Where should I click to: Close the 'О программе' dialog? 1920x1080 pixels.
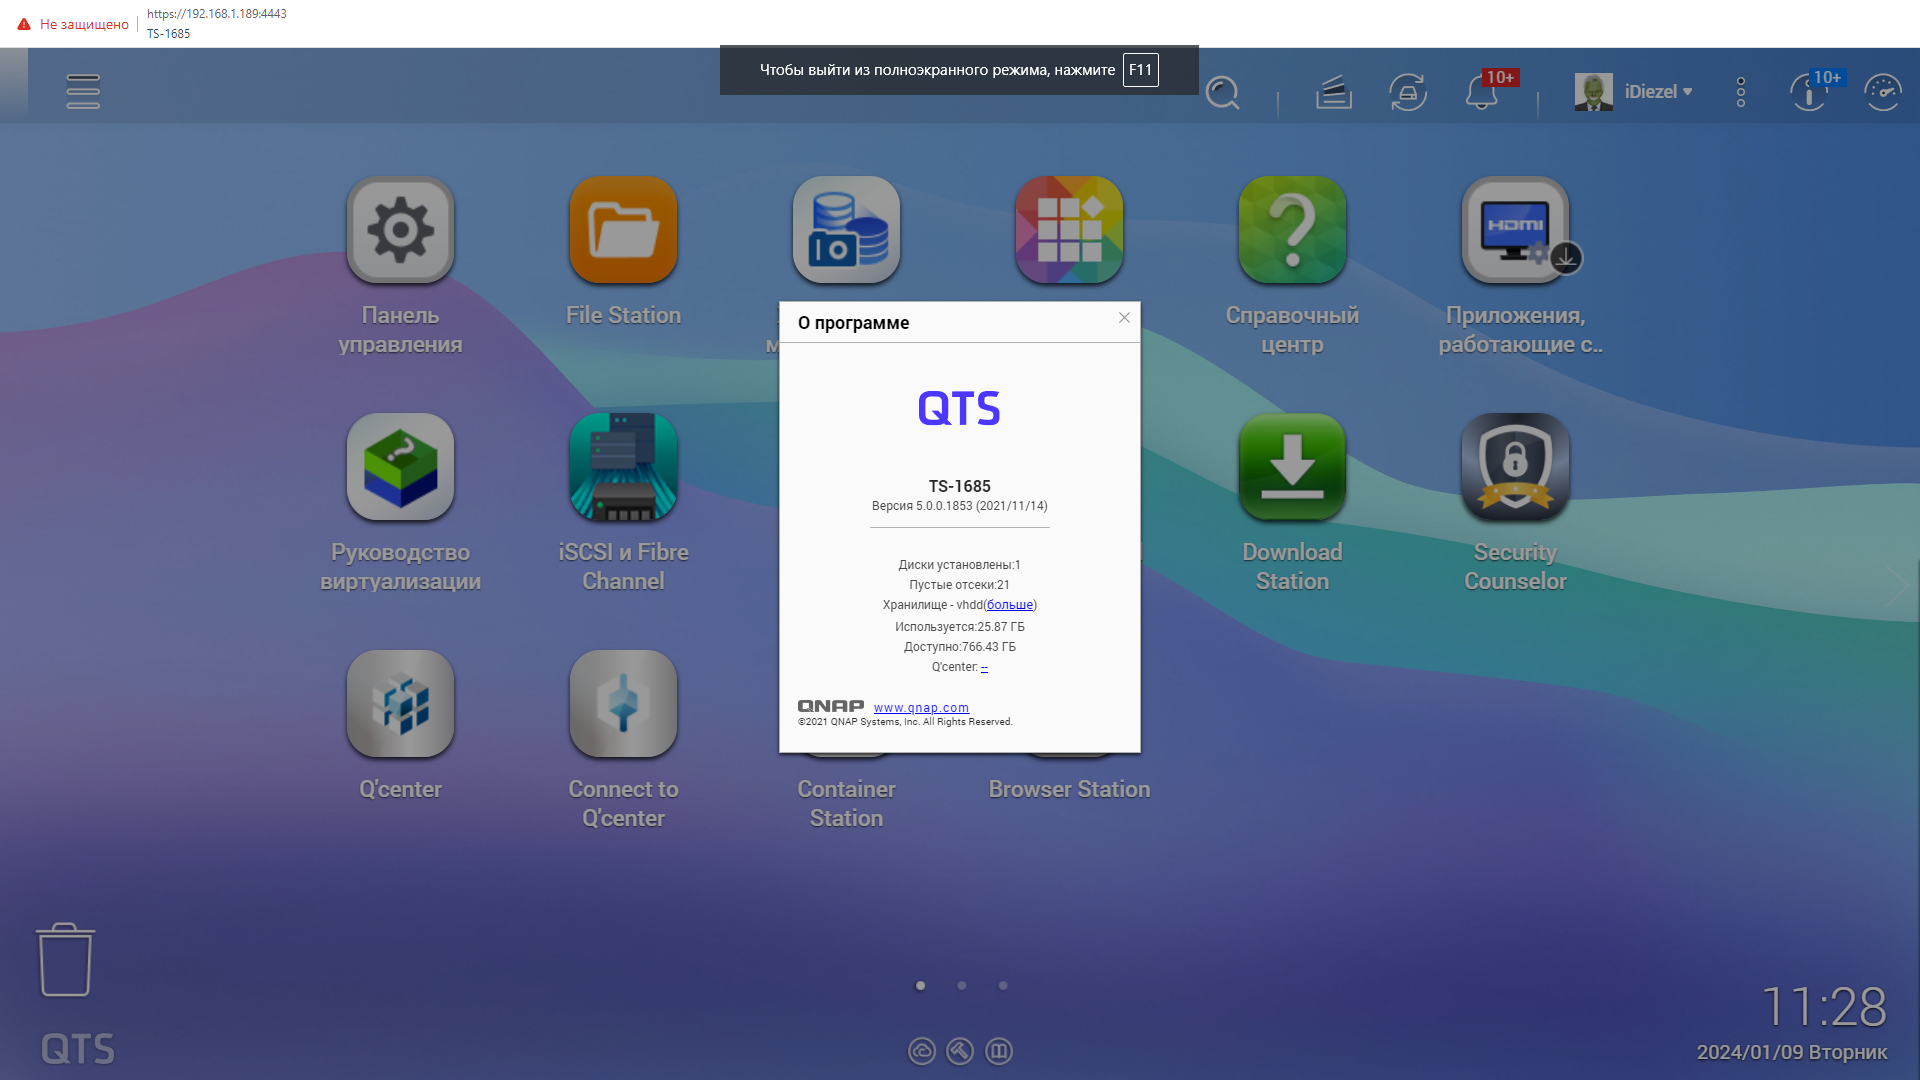coord(1124,318)
